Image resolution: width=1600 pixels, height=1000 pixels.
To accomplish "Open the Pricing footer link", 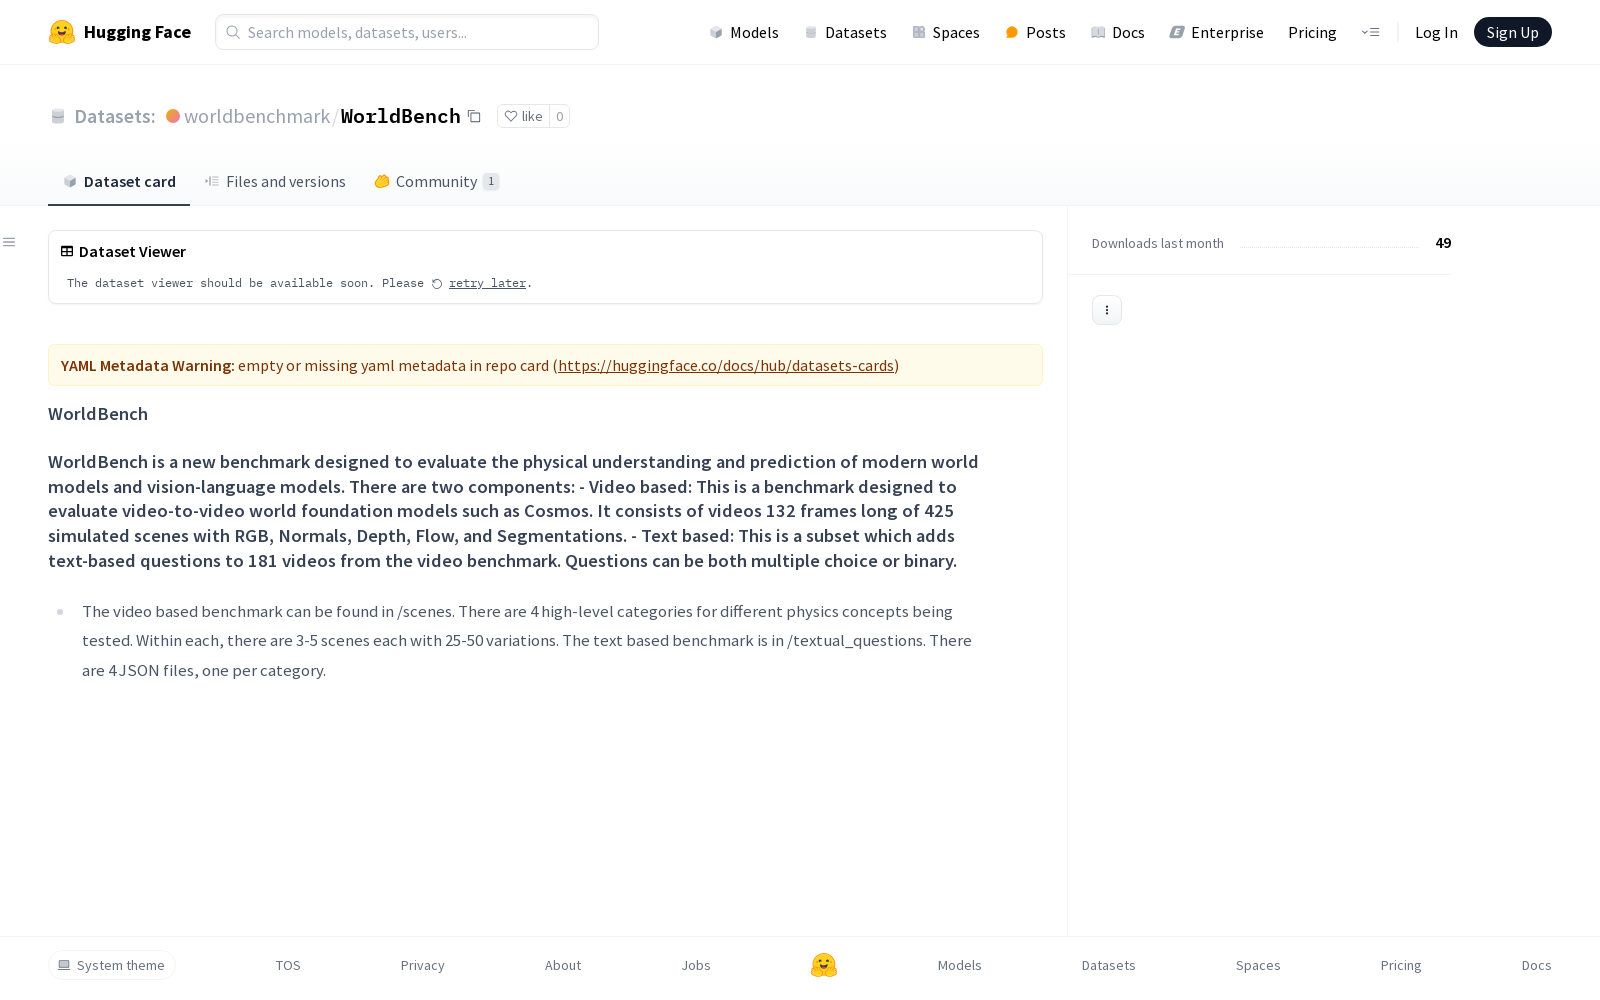I will 1401,965.
